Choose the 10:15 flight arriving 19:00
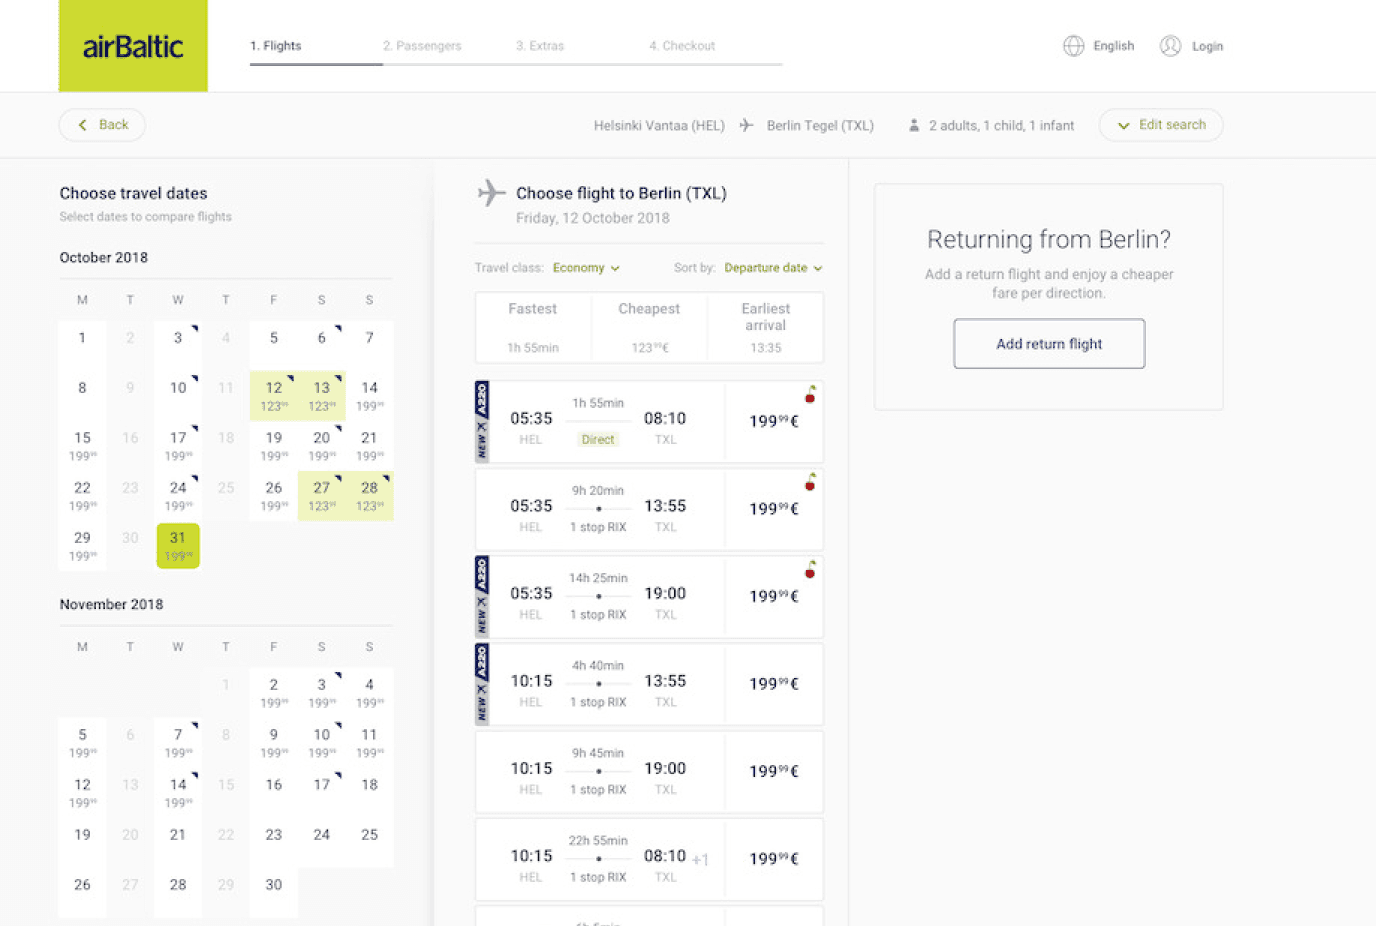 click(x=648, y=771)
